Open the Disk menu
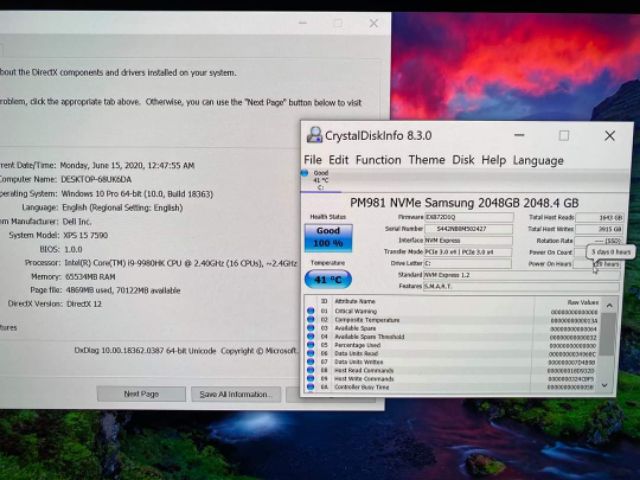 coord(463,160)
